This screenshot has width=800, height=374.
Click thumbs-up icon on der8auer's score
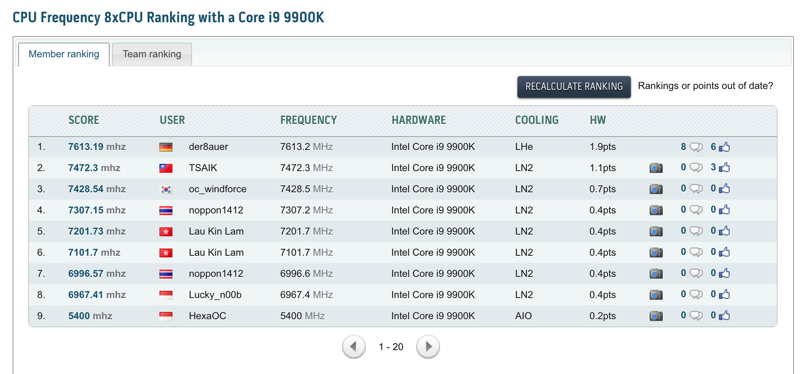tap(724, 147)
